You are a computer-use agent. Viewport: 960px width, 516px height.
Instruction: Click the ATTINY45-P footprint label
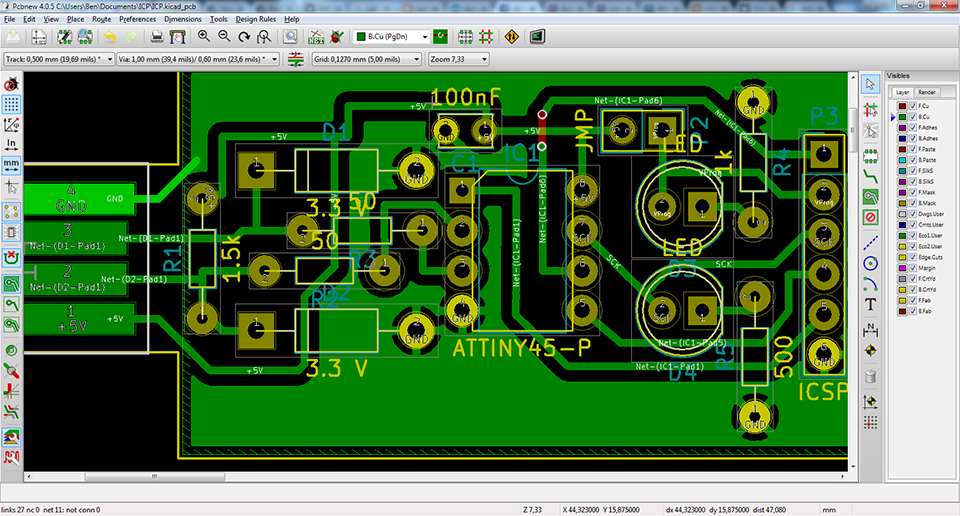(522, 348)
